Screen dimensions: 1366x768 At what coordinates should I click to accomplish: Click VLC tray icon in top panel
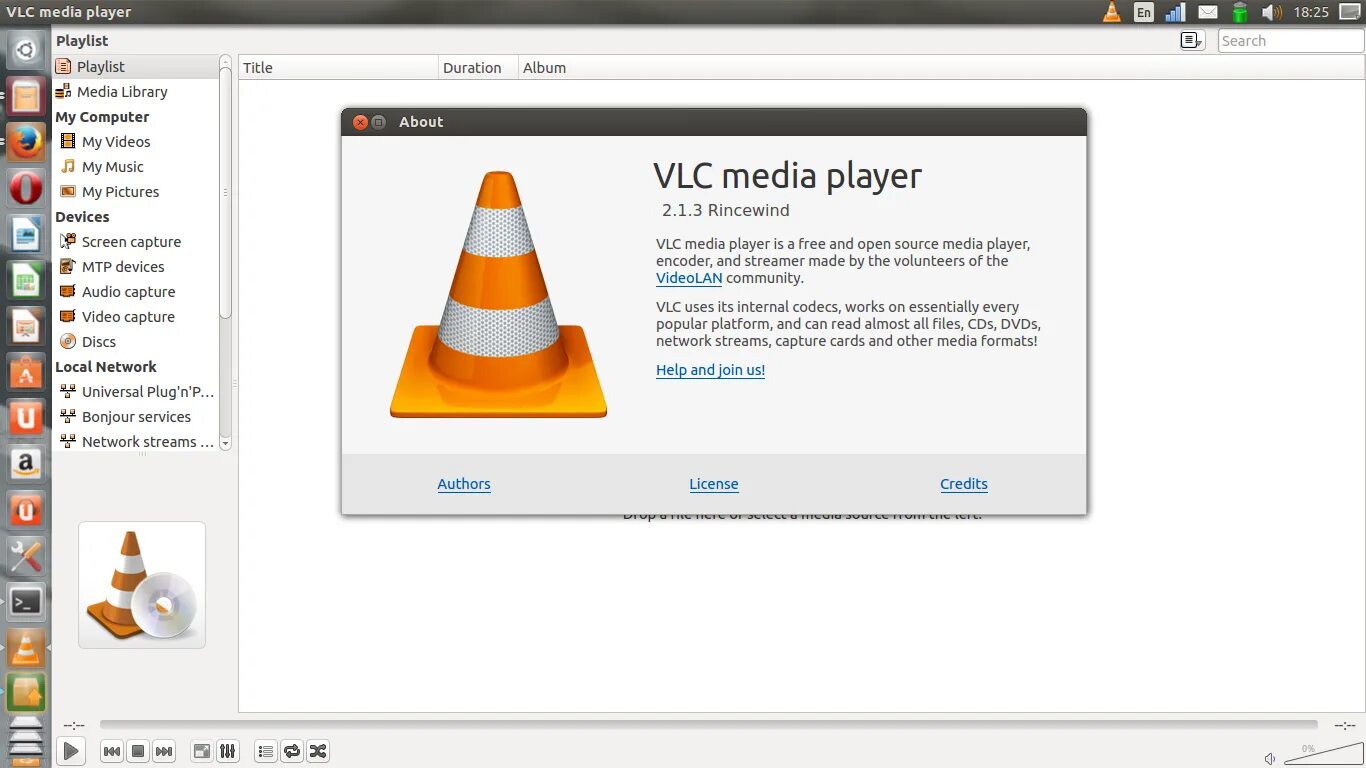(x=1112, y=12)
